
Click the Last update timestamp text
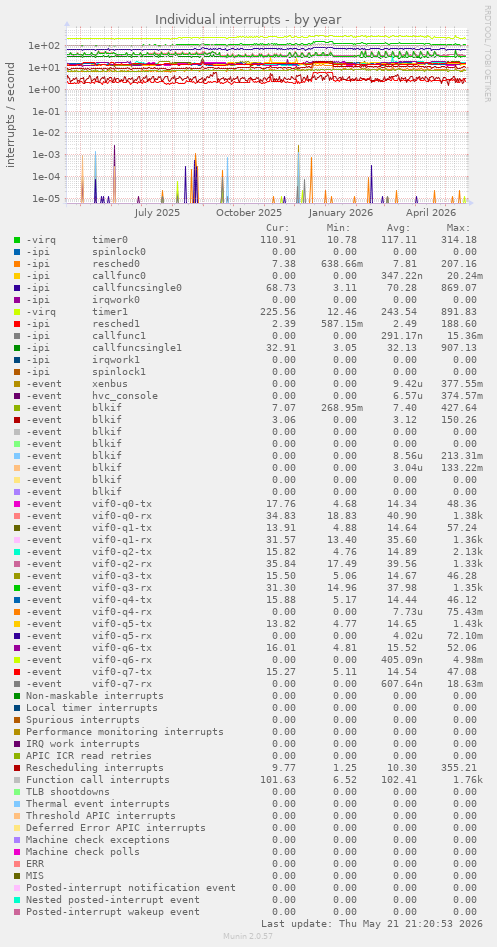click(371, 923)
